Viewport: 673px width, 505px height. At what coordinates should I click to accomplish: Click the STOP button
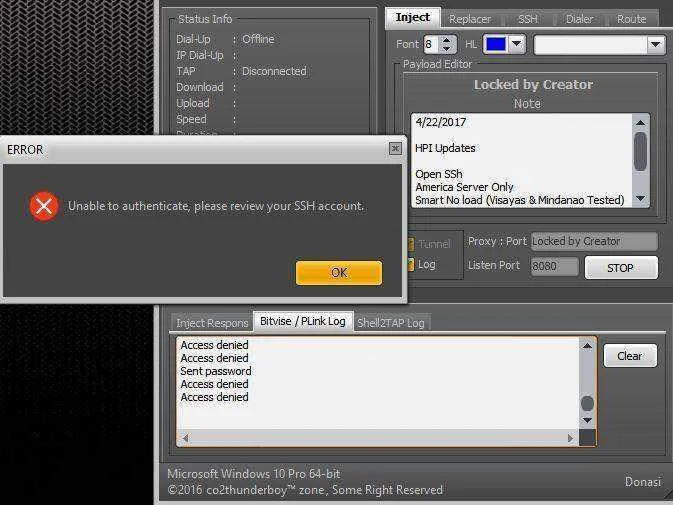tap(621, 268)
